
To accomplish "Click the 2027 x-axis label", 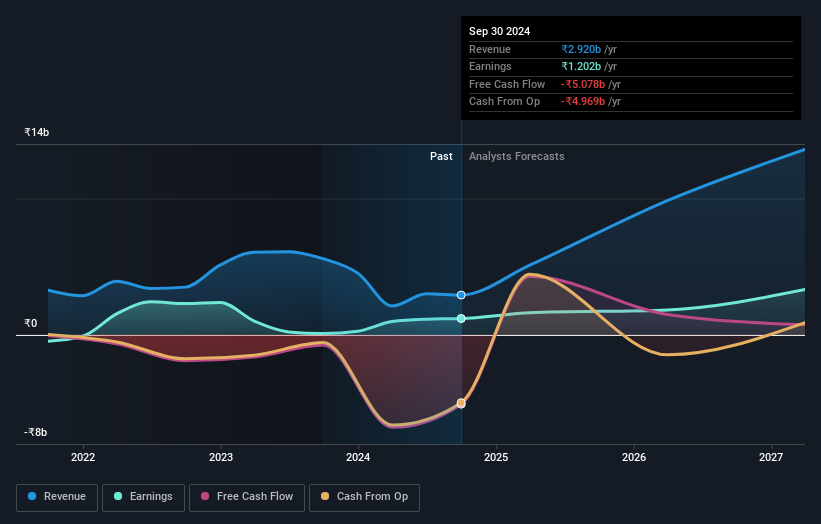I will pyautogui.click(x=771, y=457).
